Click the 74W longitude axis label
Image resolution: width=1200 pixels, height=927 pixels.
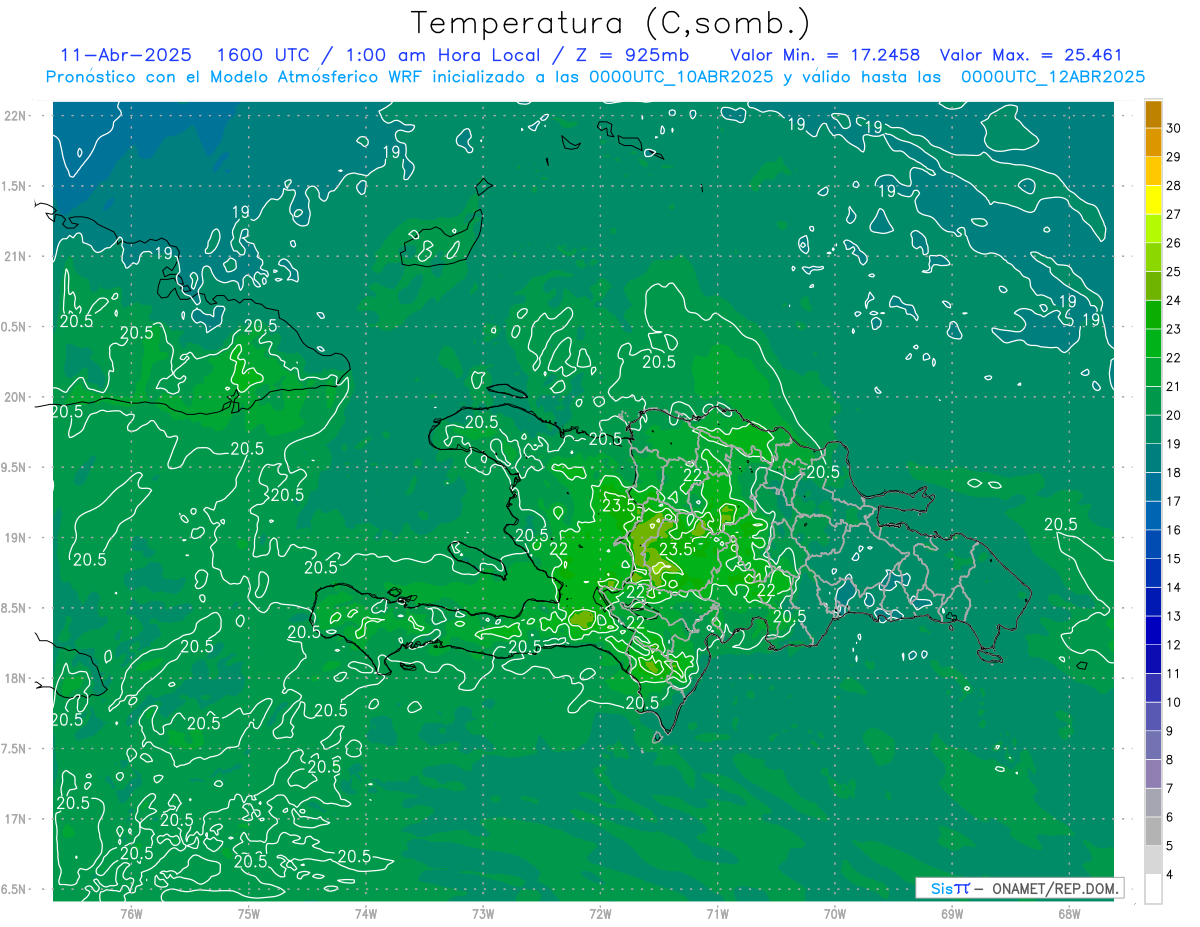(x=366, y=913)
